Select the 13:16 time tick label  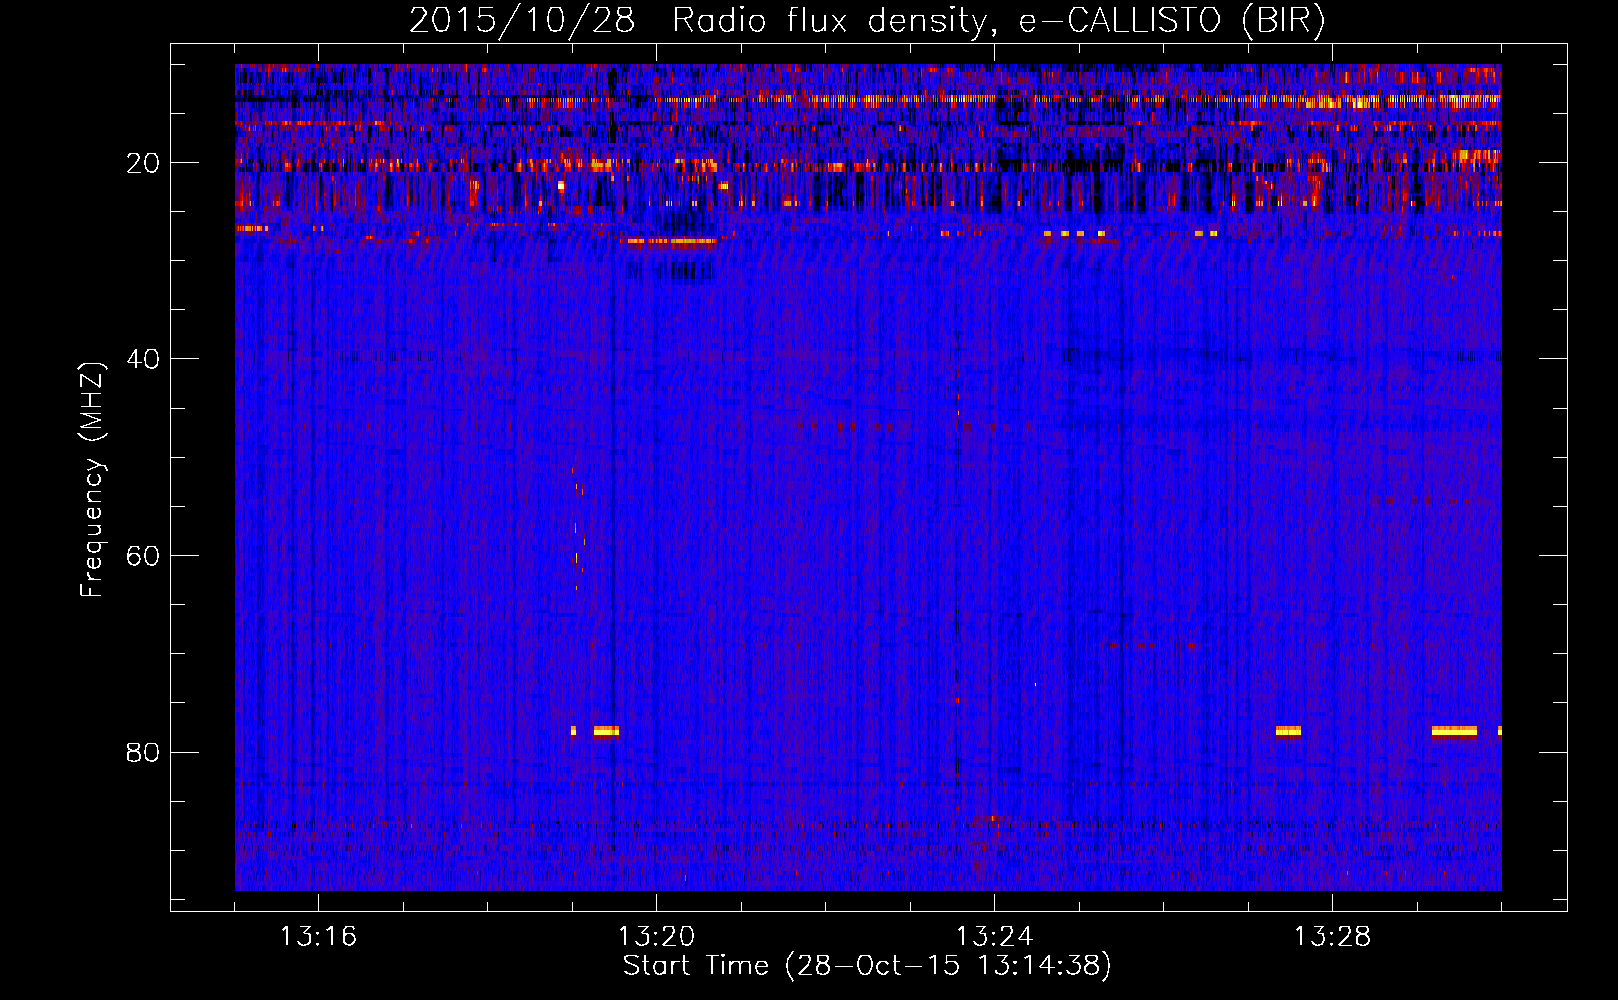click(x=318, y=937)
